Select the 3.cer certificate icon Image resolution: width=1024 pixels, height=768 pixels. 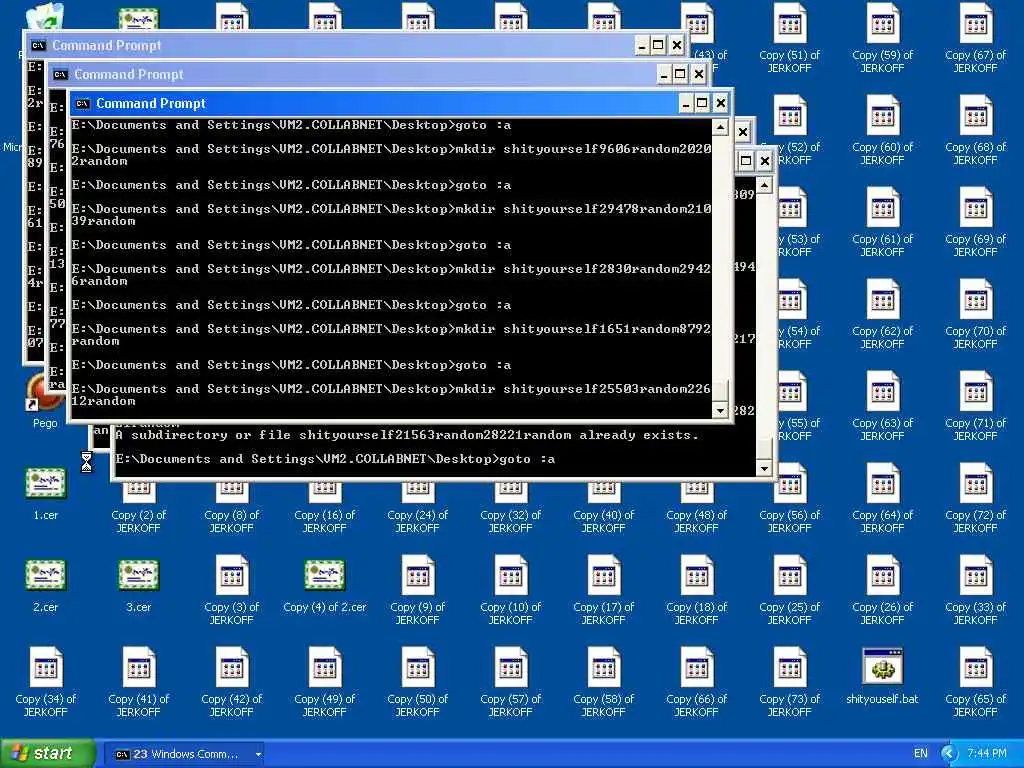pyautogui.click(x=138, y=574)
